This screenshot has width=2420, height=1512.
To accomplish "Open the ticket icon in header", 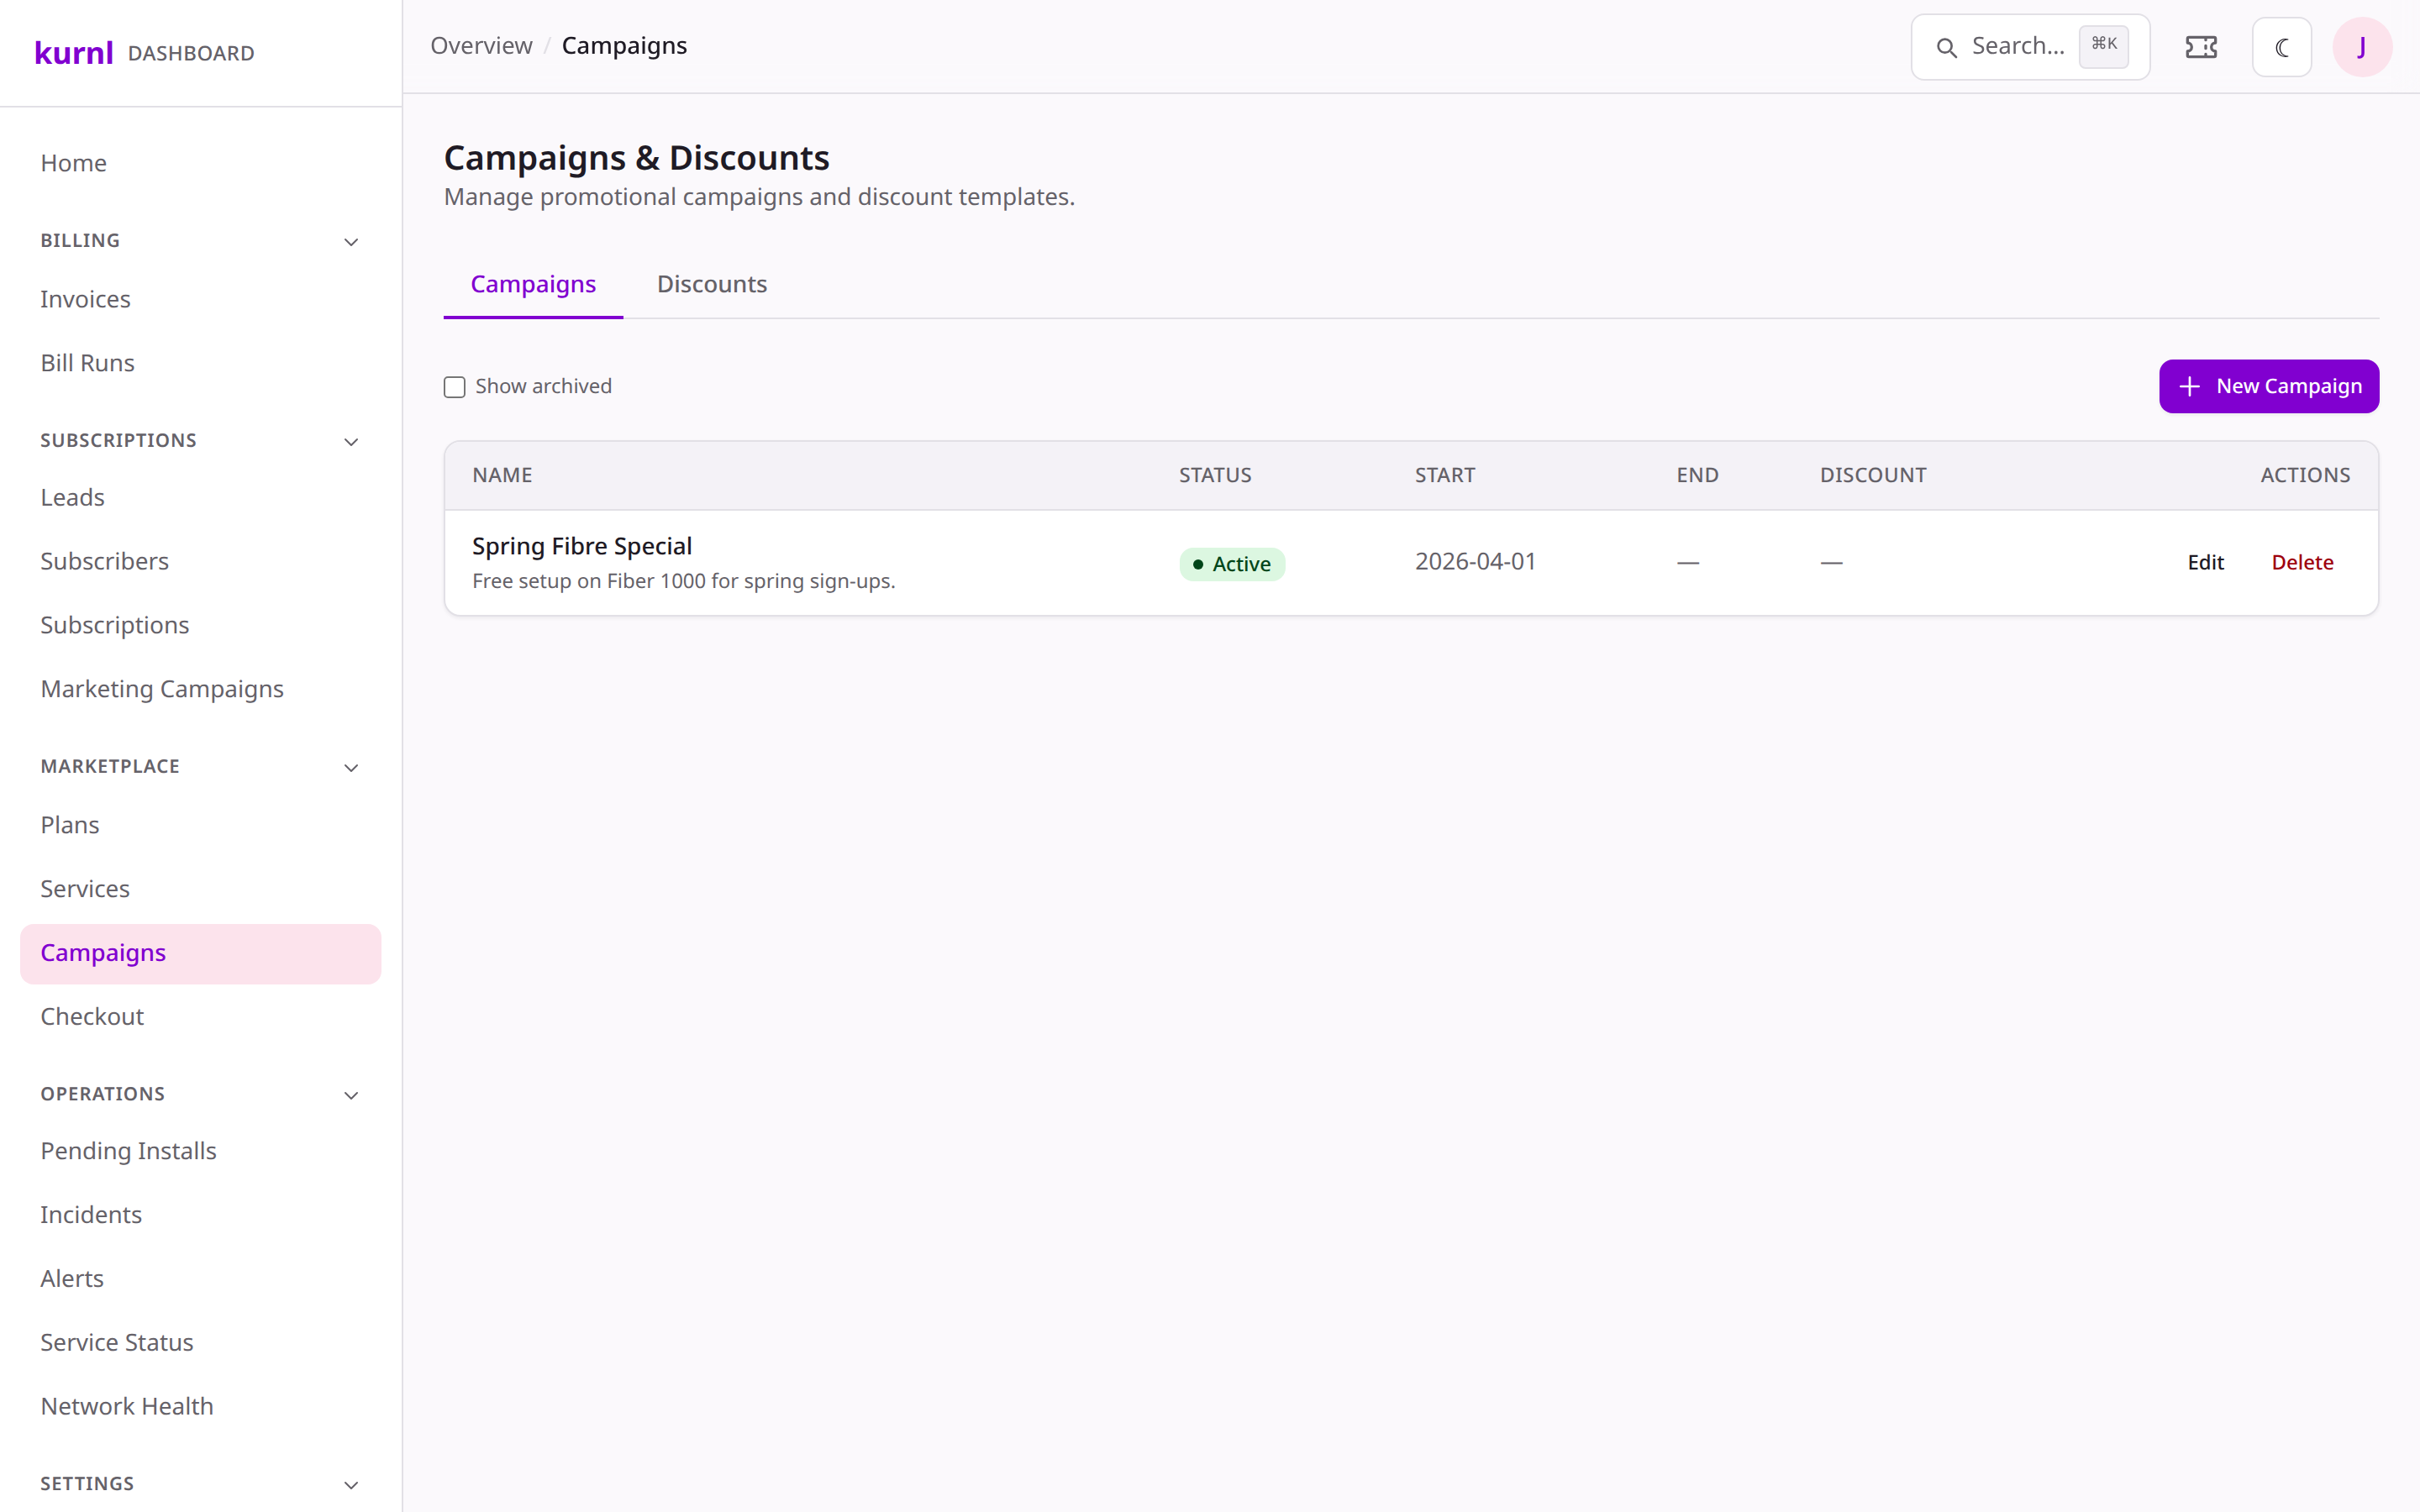I will 2201,47.
